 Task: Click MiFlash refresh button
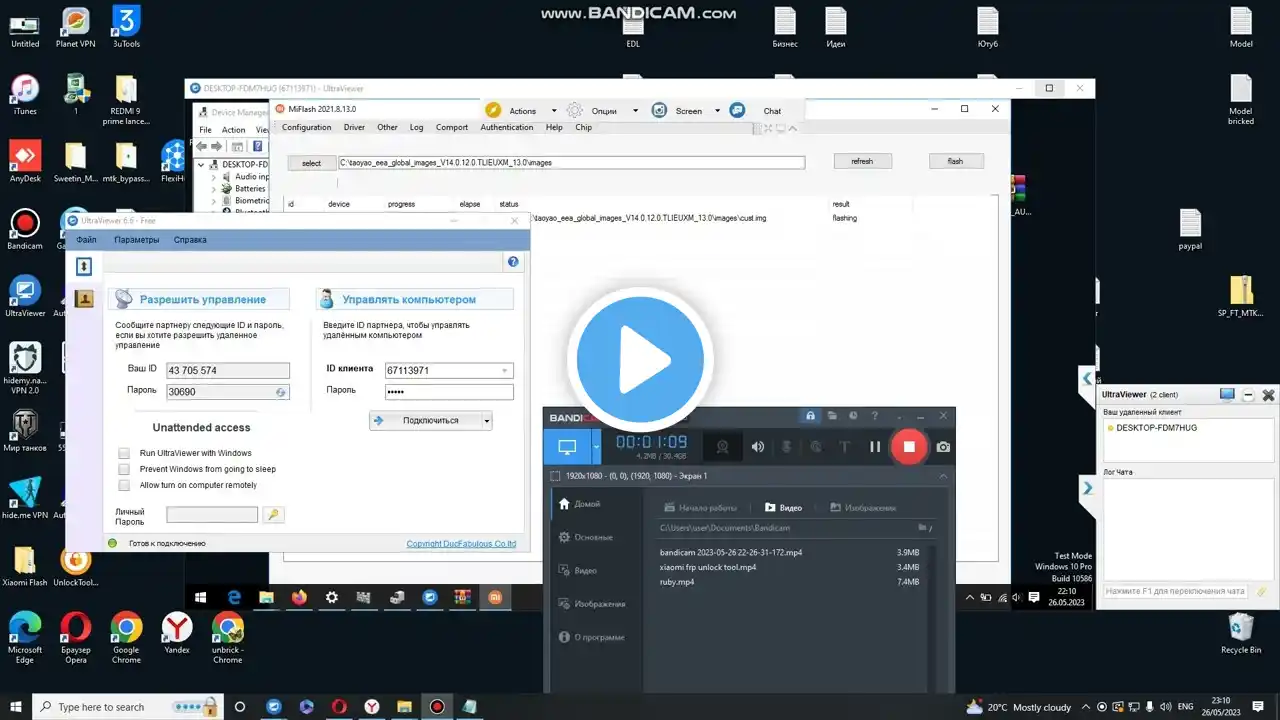[x=862, y=161]
